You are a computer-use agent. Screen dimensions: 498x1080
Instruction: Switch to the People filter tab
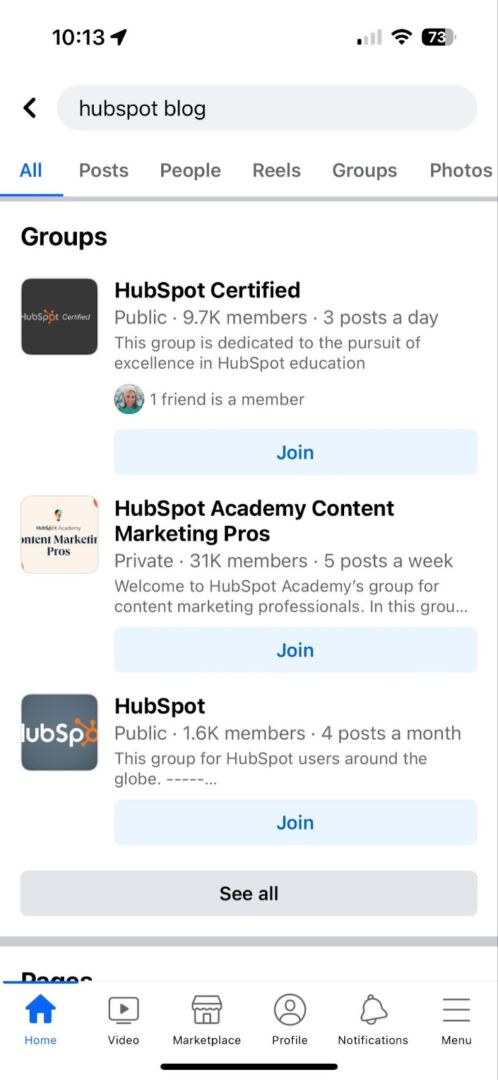click(190, 170)
